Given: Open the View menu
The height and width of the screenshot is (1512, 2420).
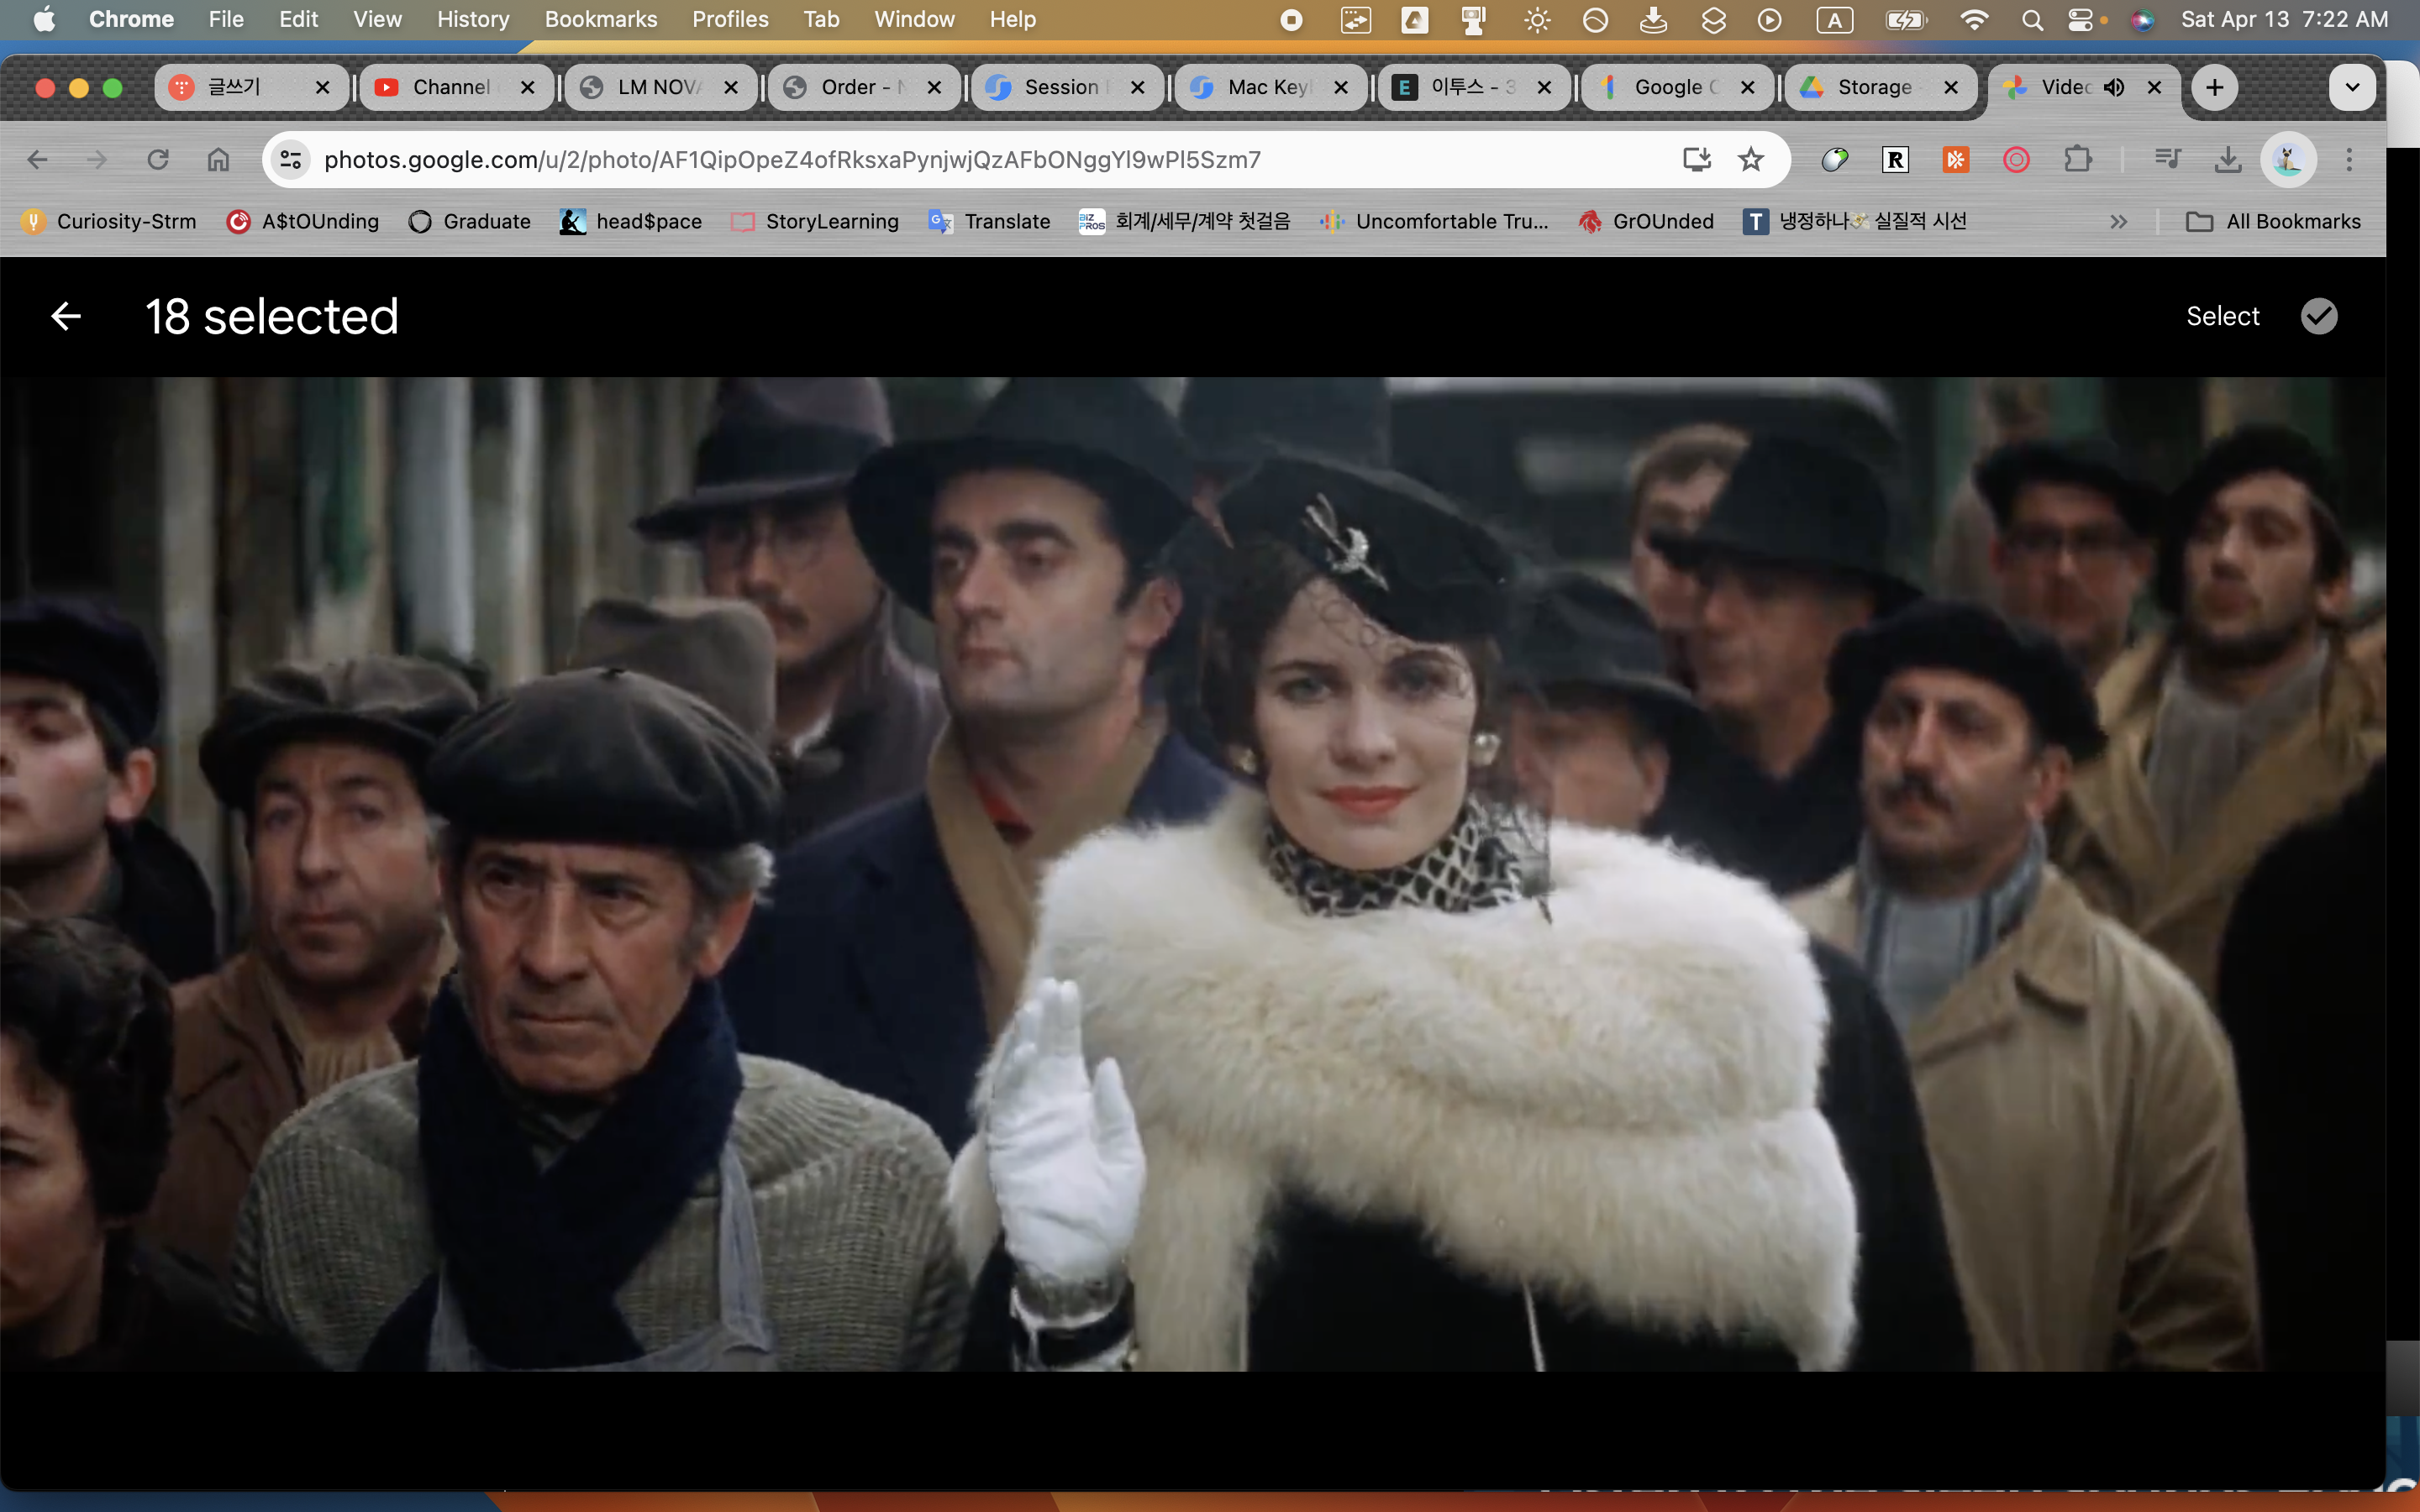Looking at the screenshot, I should 377,19.
